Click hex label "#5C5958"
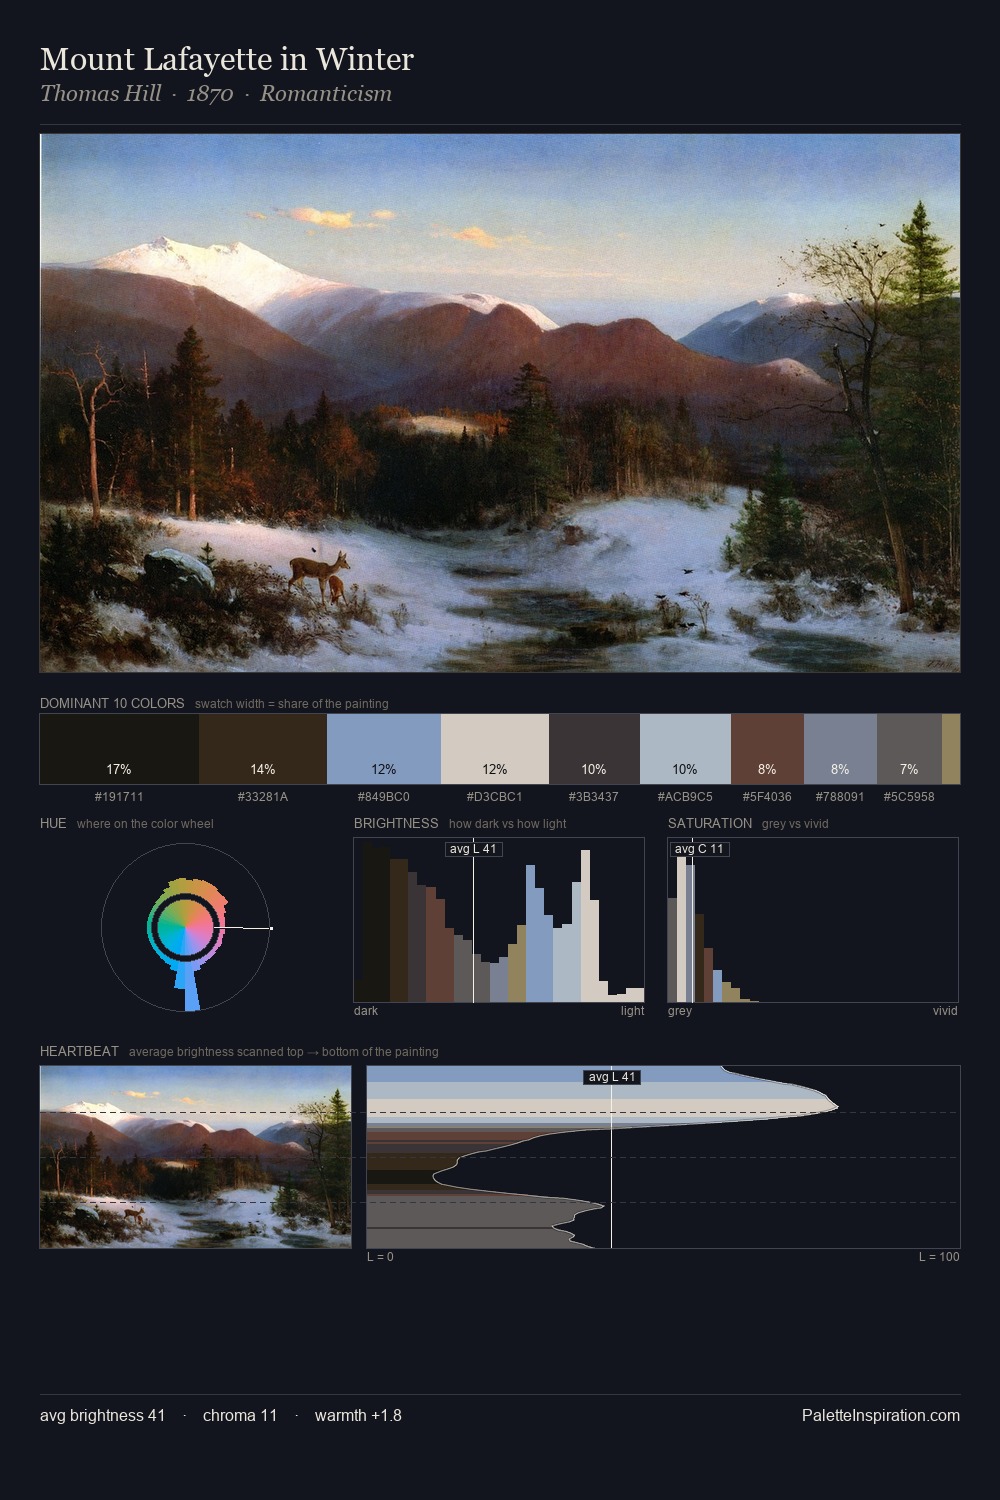The height and width of the screenshot is (1500, 1000). pos(909,797)
